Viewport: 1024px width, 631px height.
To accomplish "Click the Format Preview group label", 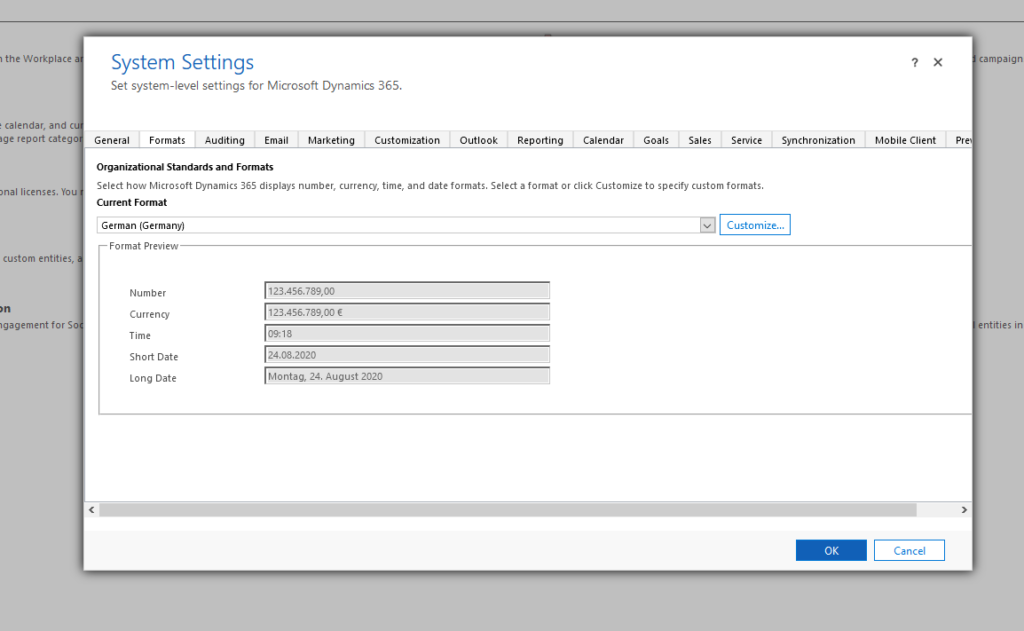I will (x=144, y=246).
